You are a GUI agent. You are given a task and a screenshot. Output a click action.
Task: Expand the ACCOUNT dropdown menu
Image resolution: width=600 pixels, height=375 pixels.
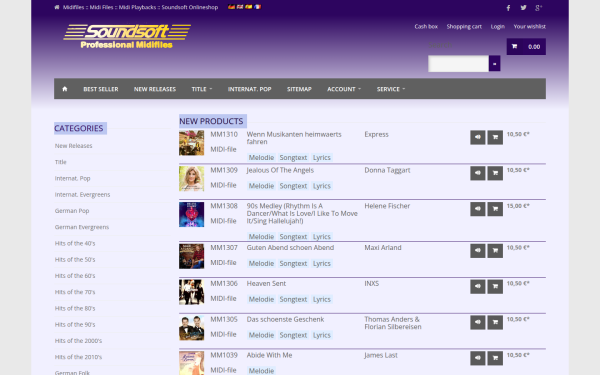[x=344, y=89]
